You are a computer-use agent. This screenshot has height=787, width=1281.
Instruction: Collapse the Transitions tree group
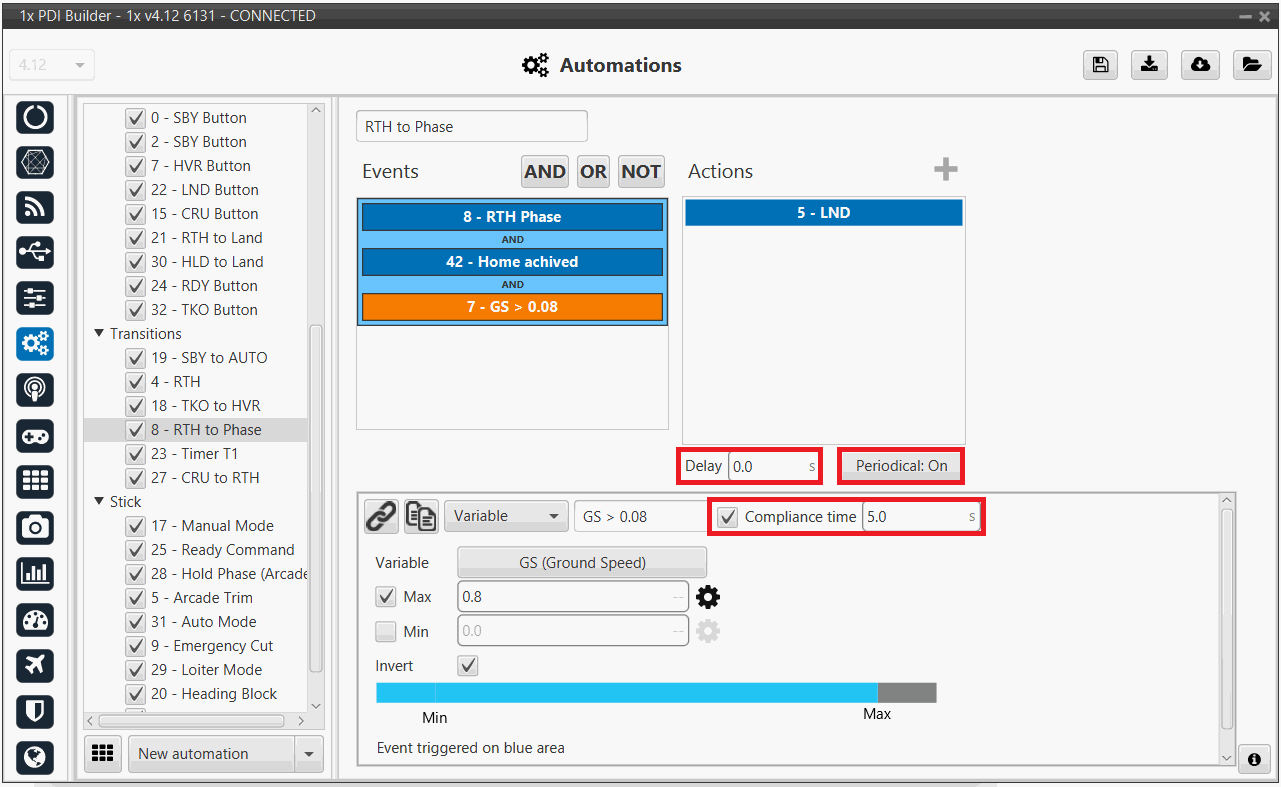pos(99,334)
